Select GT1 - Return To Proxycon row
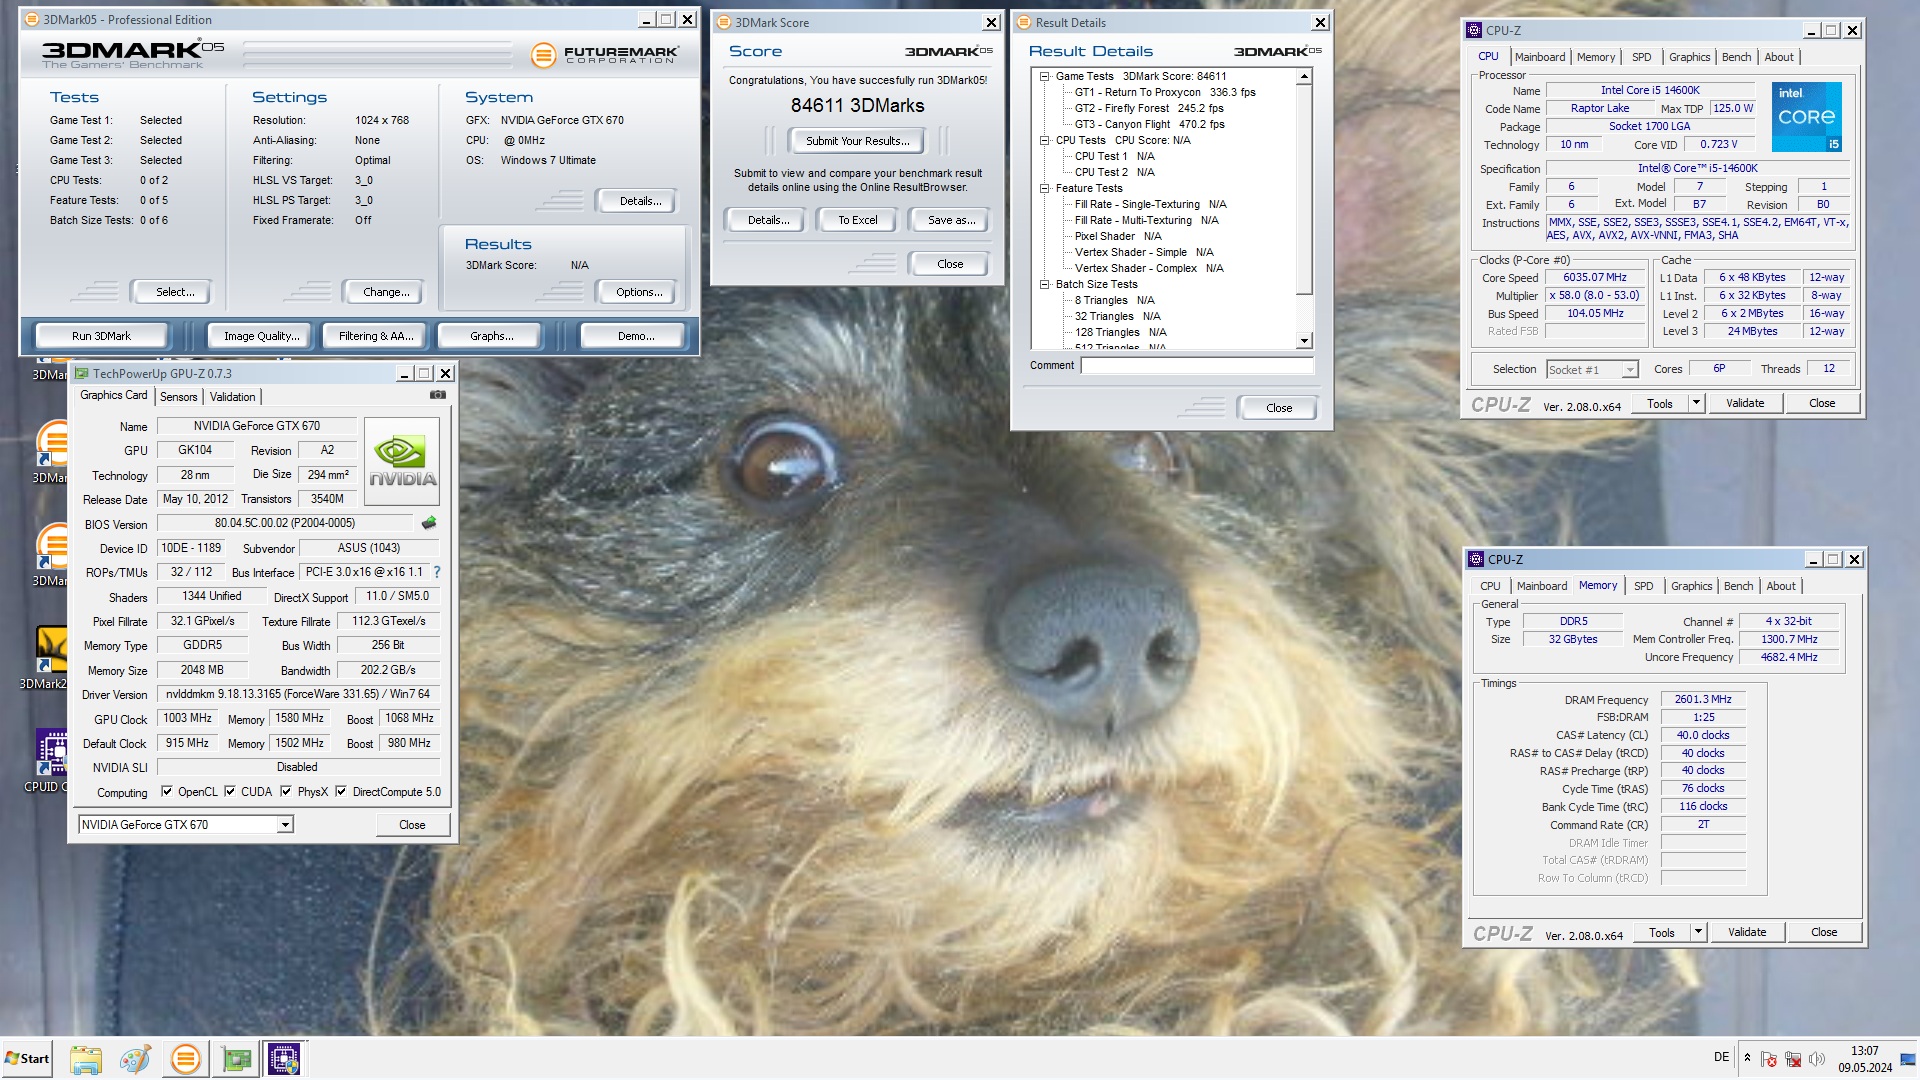The image size is (1920, 1080). coord(1165,92)
